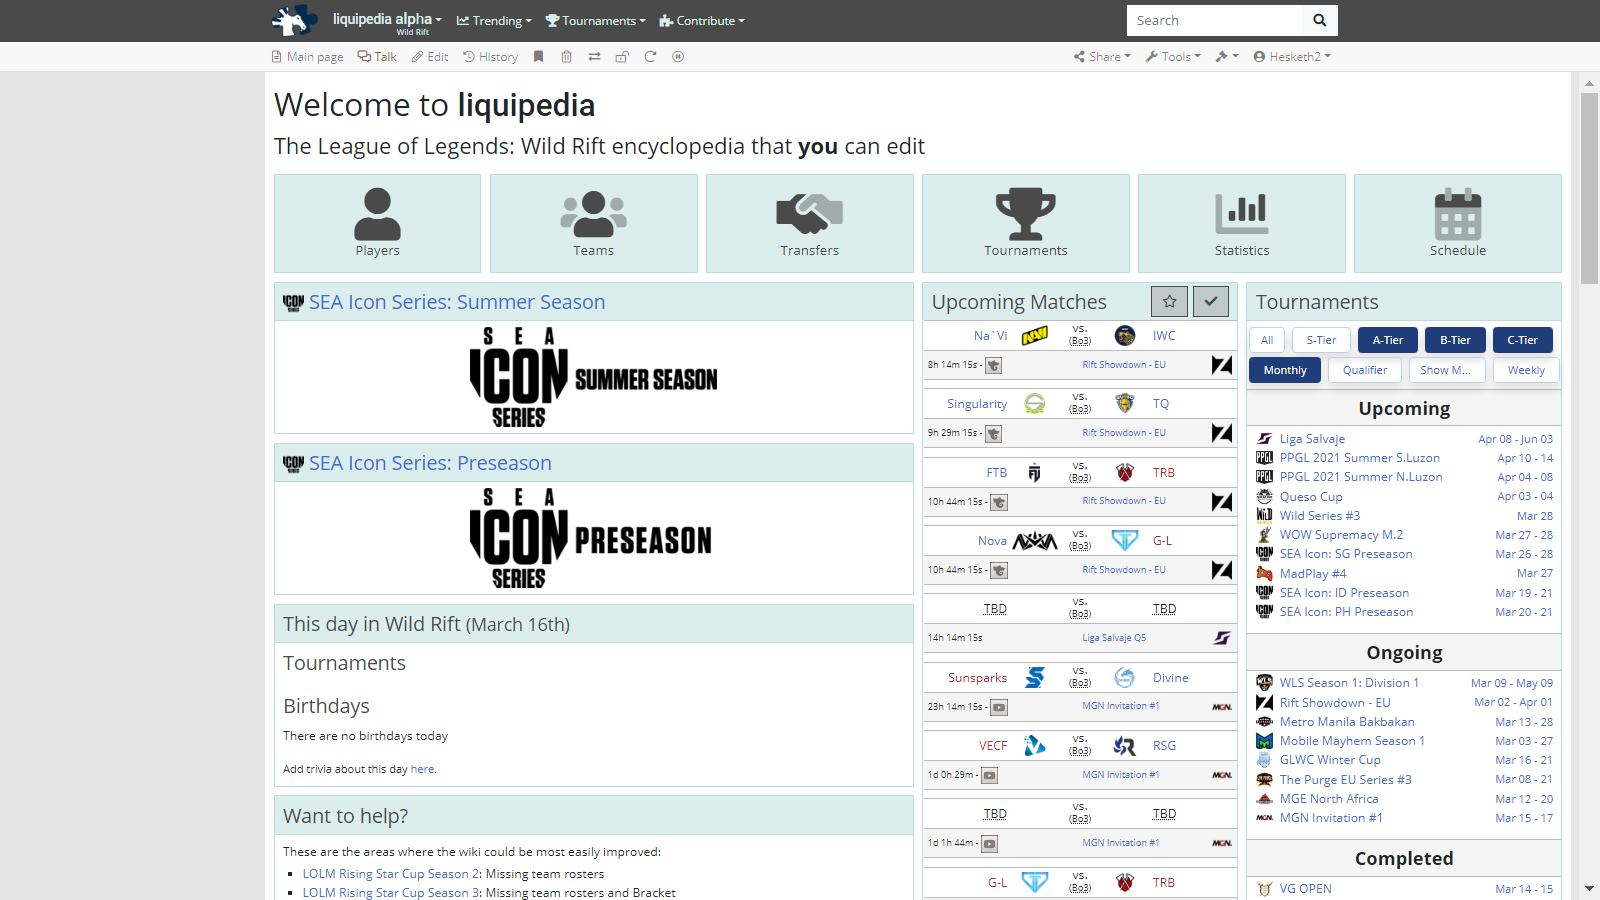
Task: Open SEA Icon Series: Summer Season link
Action: (x=457, y=302)
